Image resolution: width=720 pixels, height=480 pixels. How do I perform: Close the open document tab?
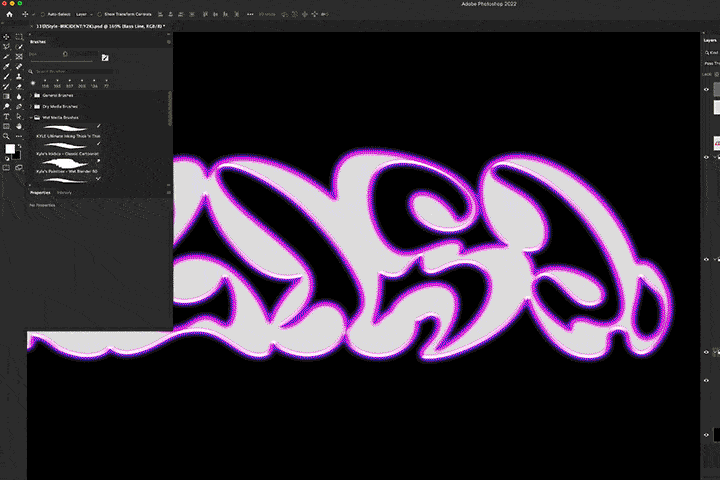click(x=32, y=27)
